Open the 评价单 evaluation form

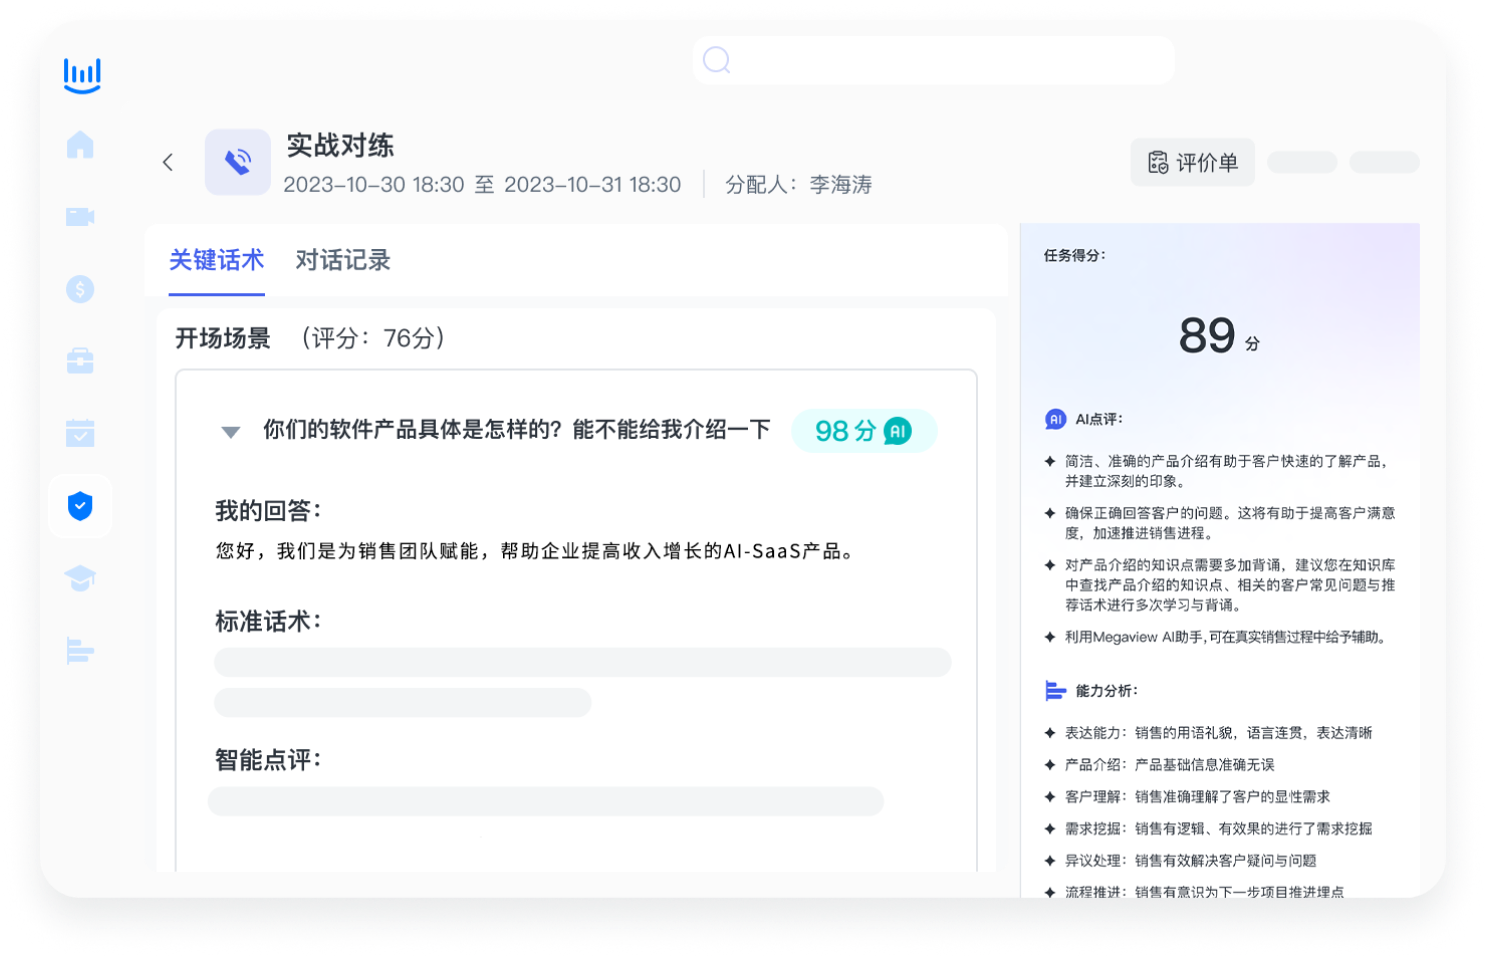point(1192,162)
